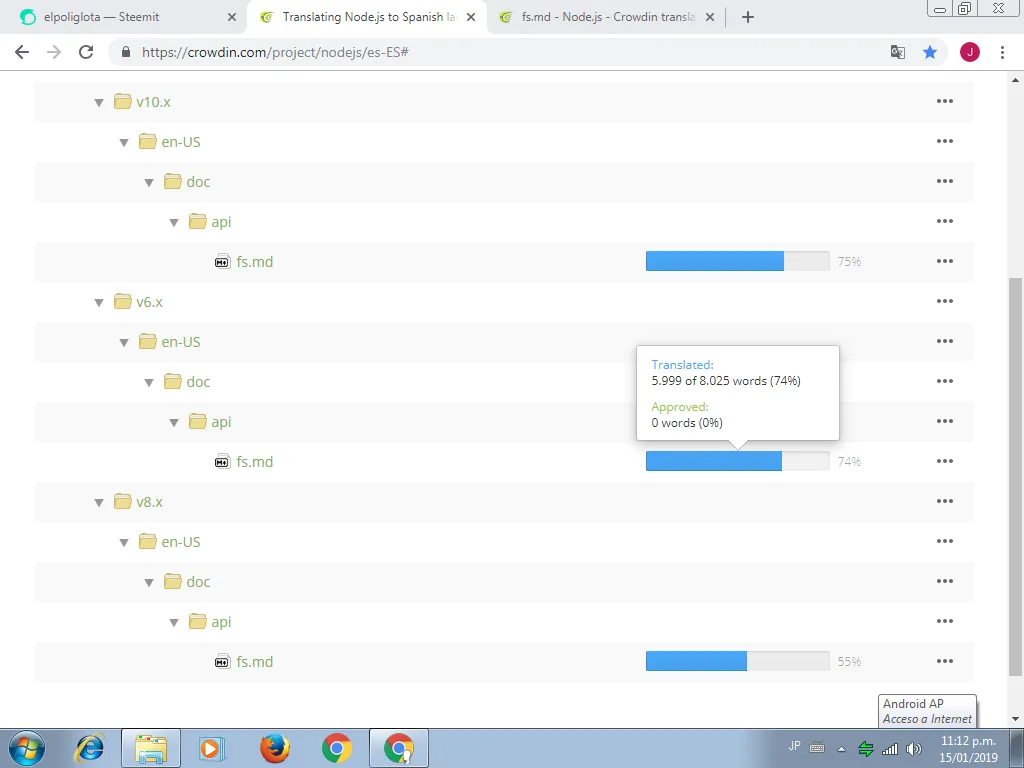1024x768 pixels.
Task: Open fs.md file in v8.x
Action: 255,661
